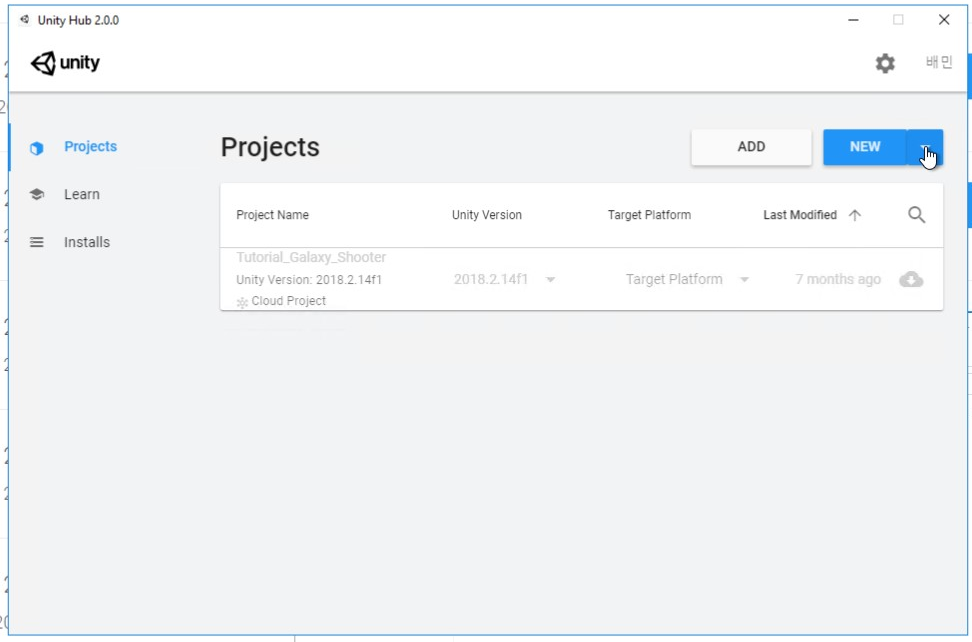This screenshot has width=972, height=642.
Task: Toggle sort order arrow beside Last Modified
Action: tap(855, 215)
